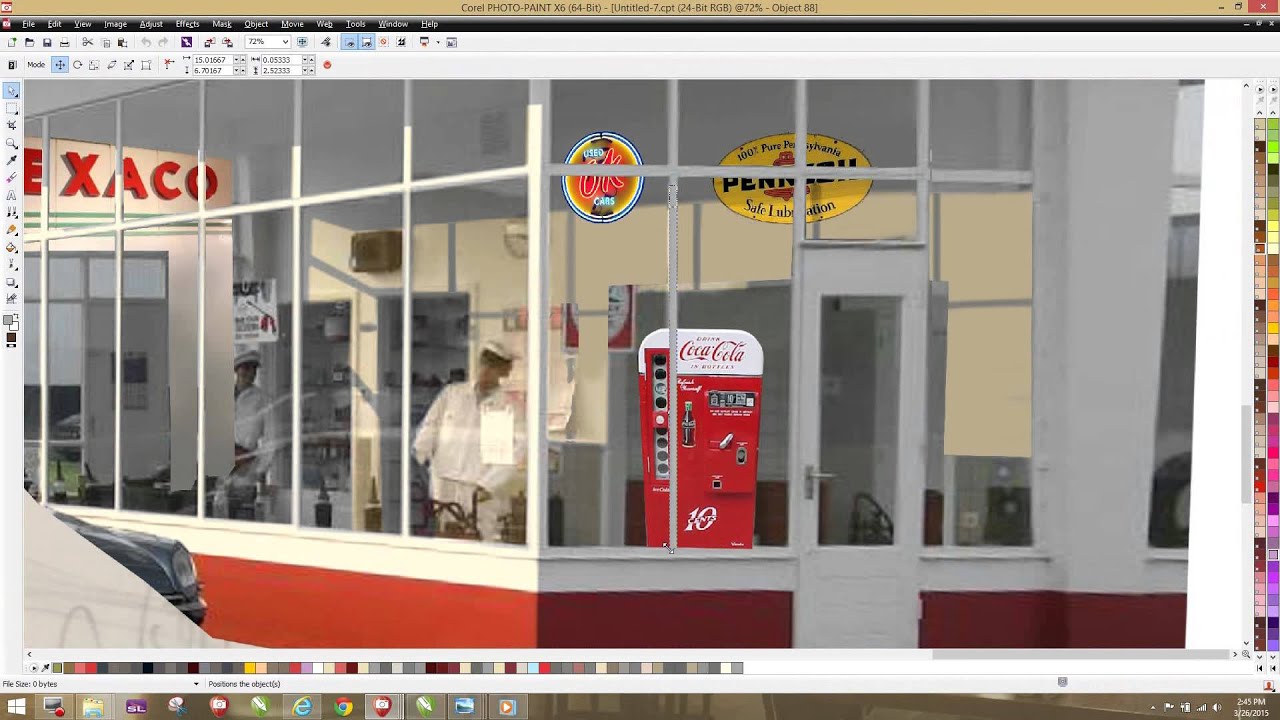
Task: Open the Object menu
Action: tap(256, 24)
